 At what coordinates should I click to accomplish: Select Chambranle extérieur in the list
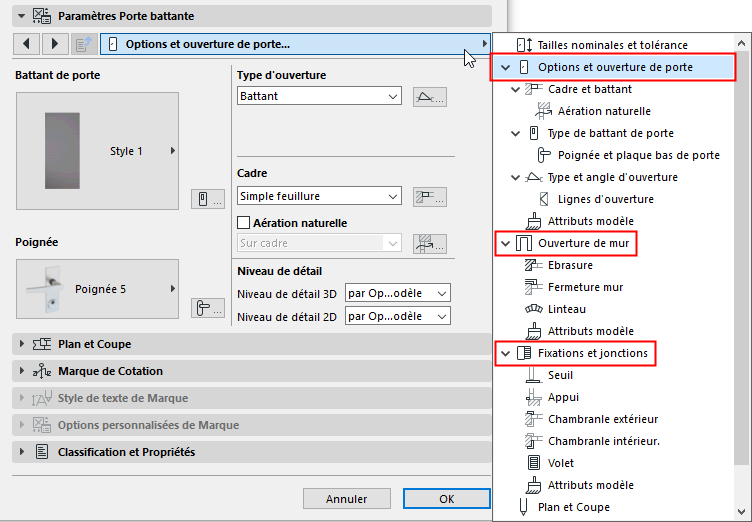tap(603, 419)
